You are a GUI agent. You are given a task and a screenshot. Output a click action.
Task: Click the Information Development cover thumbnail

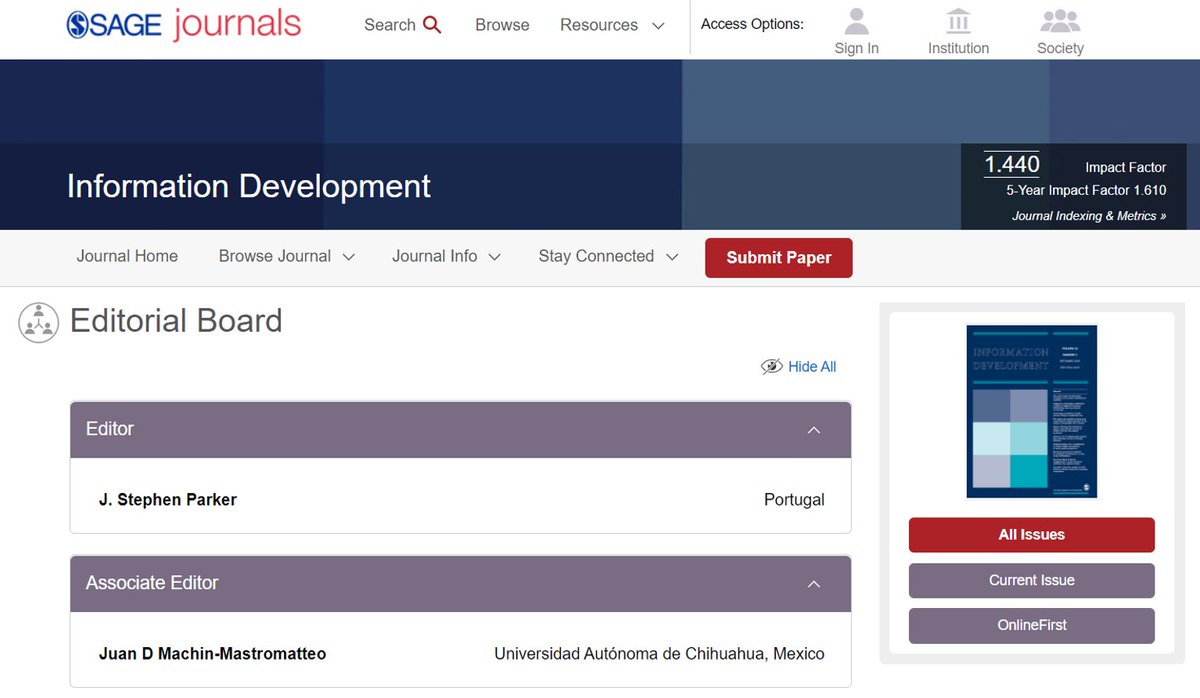1032,411
